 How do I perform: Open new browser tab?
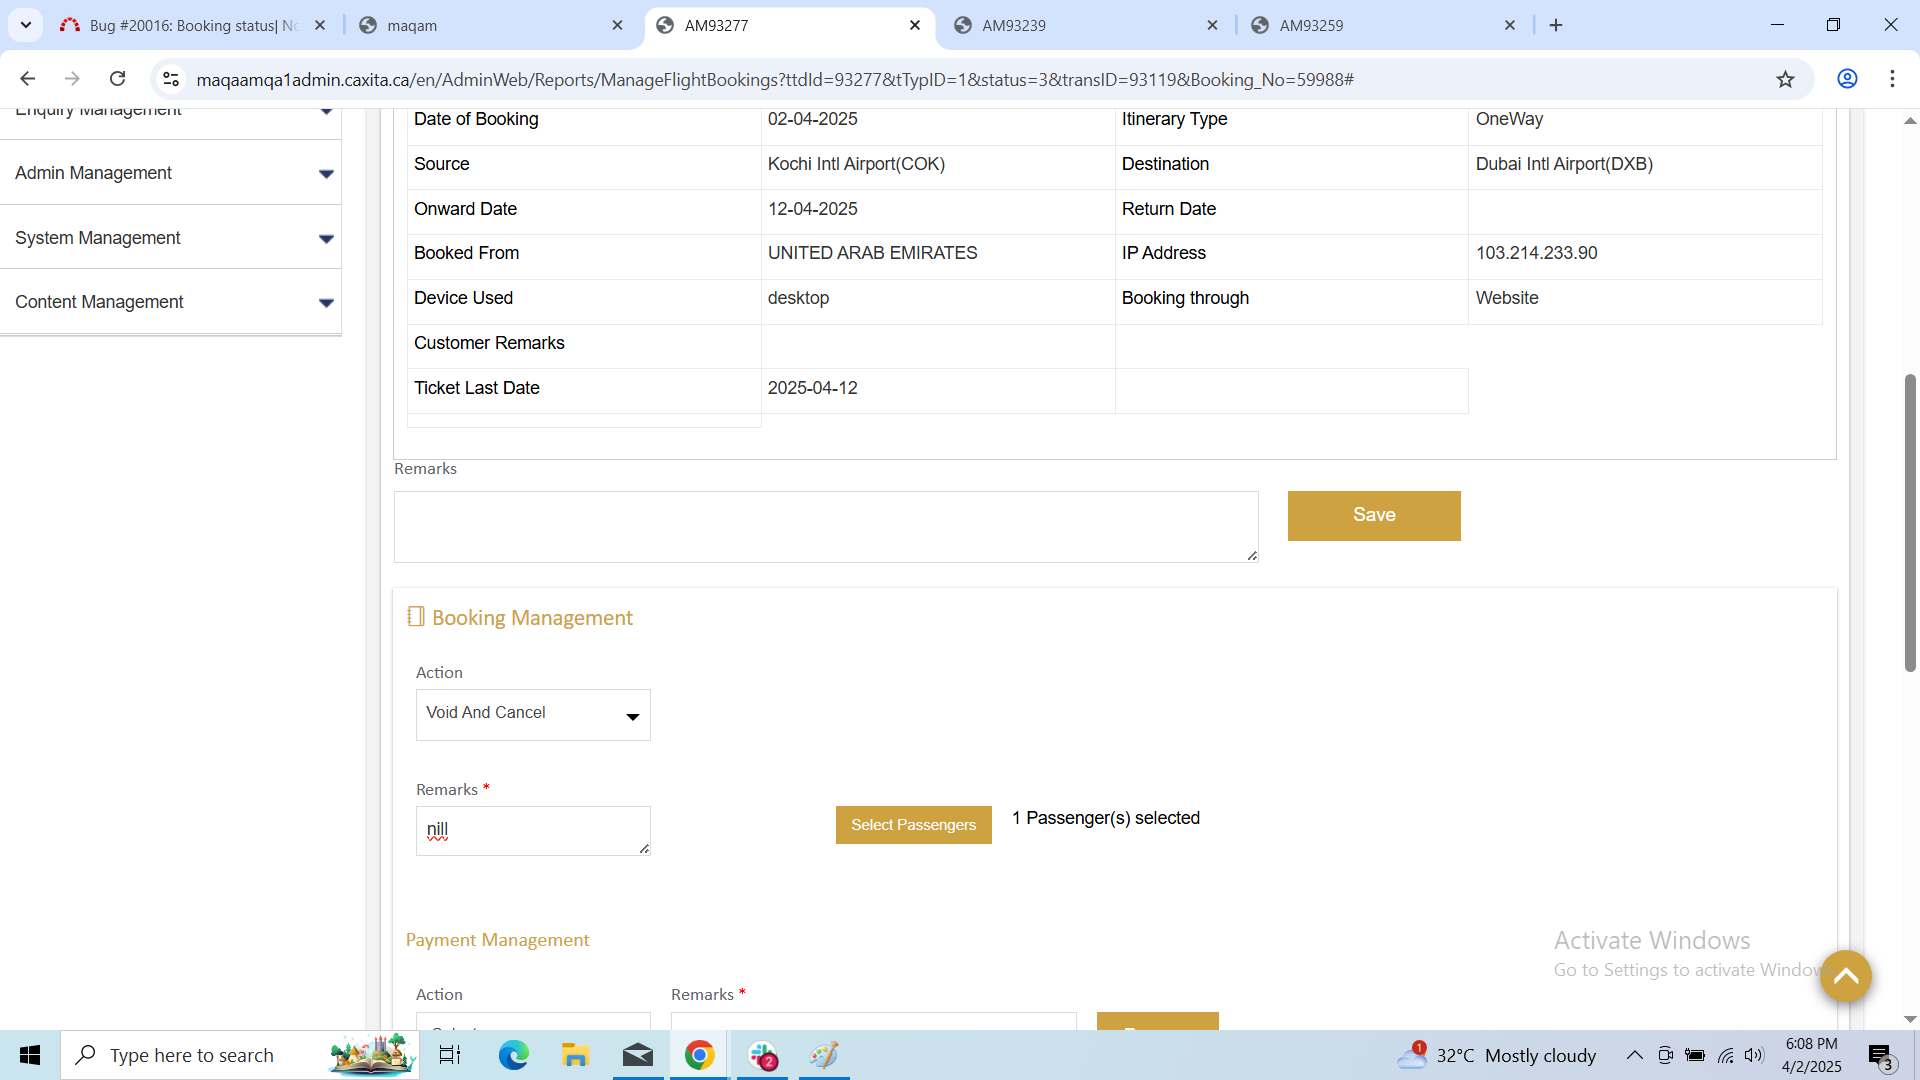click(1556, 25)
